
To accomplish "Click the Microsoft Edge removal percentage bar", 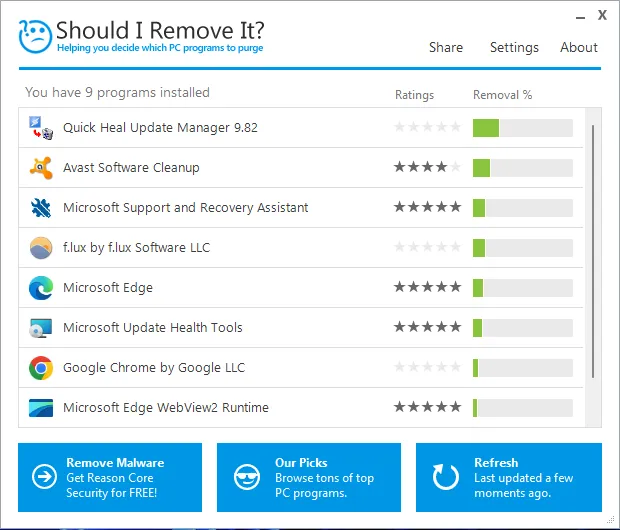I will 523,288.
